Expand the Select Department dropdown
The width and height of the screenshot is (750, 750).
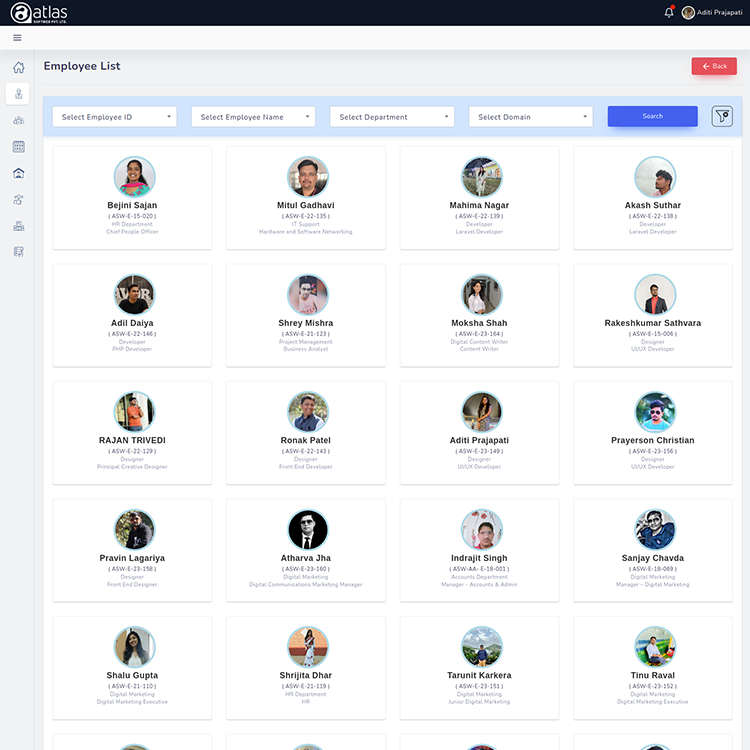pos(392,117)
